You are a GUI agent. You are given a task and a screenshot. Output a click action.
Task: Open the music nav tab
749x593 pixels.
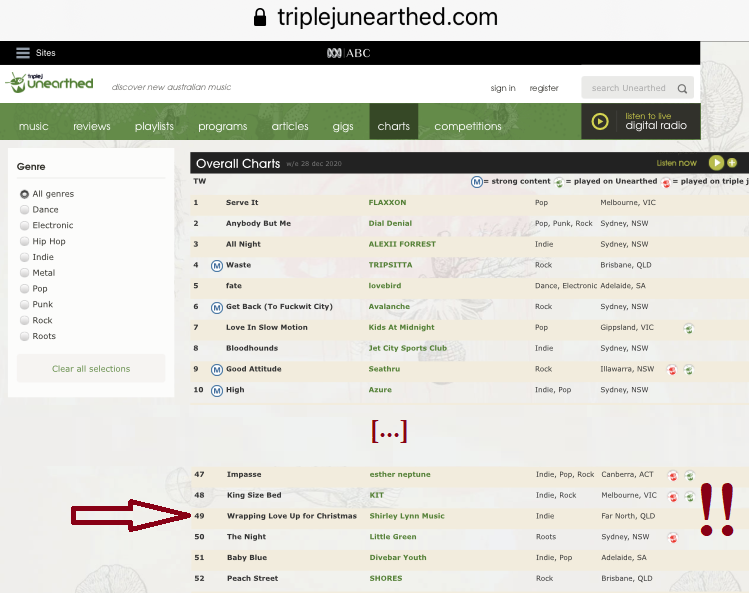pos(33,126)
